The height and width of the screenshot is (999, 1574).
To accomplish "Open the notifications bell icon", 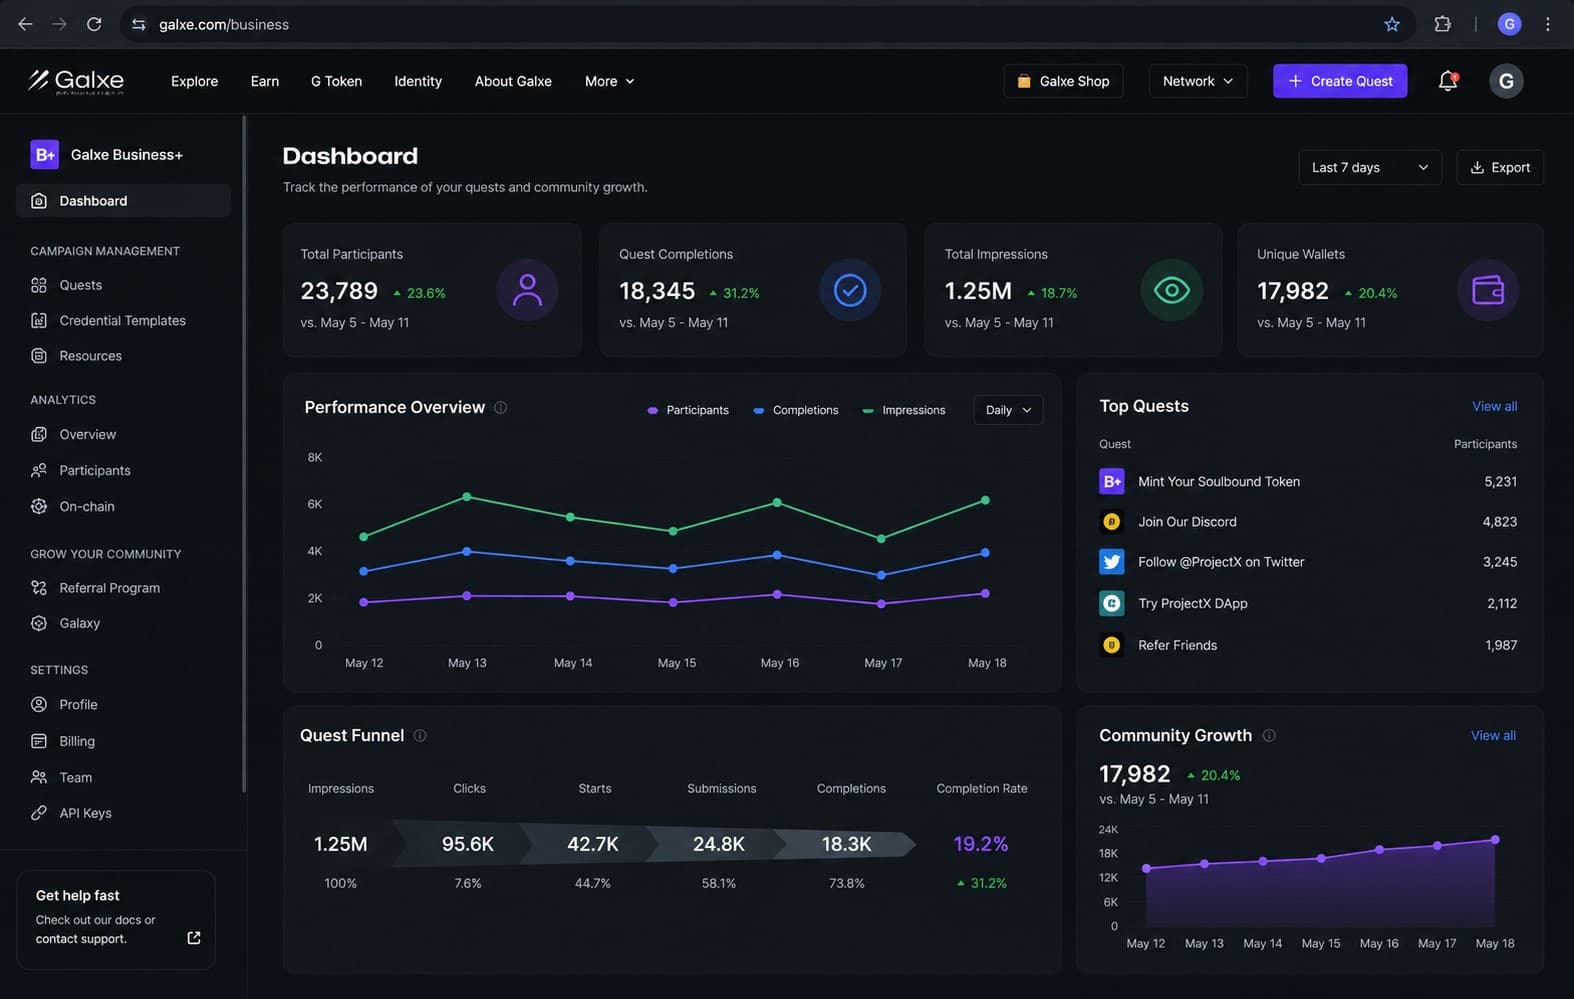I will click(1447, 81).
